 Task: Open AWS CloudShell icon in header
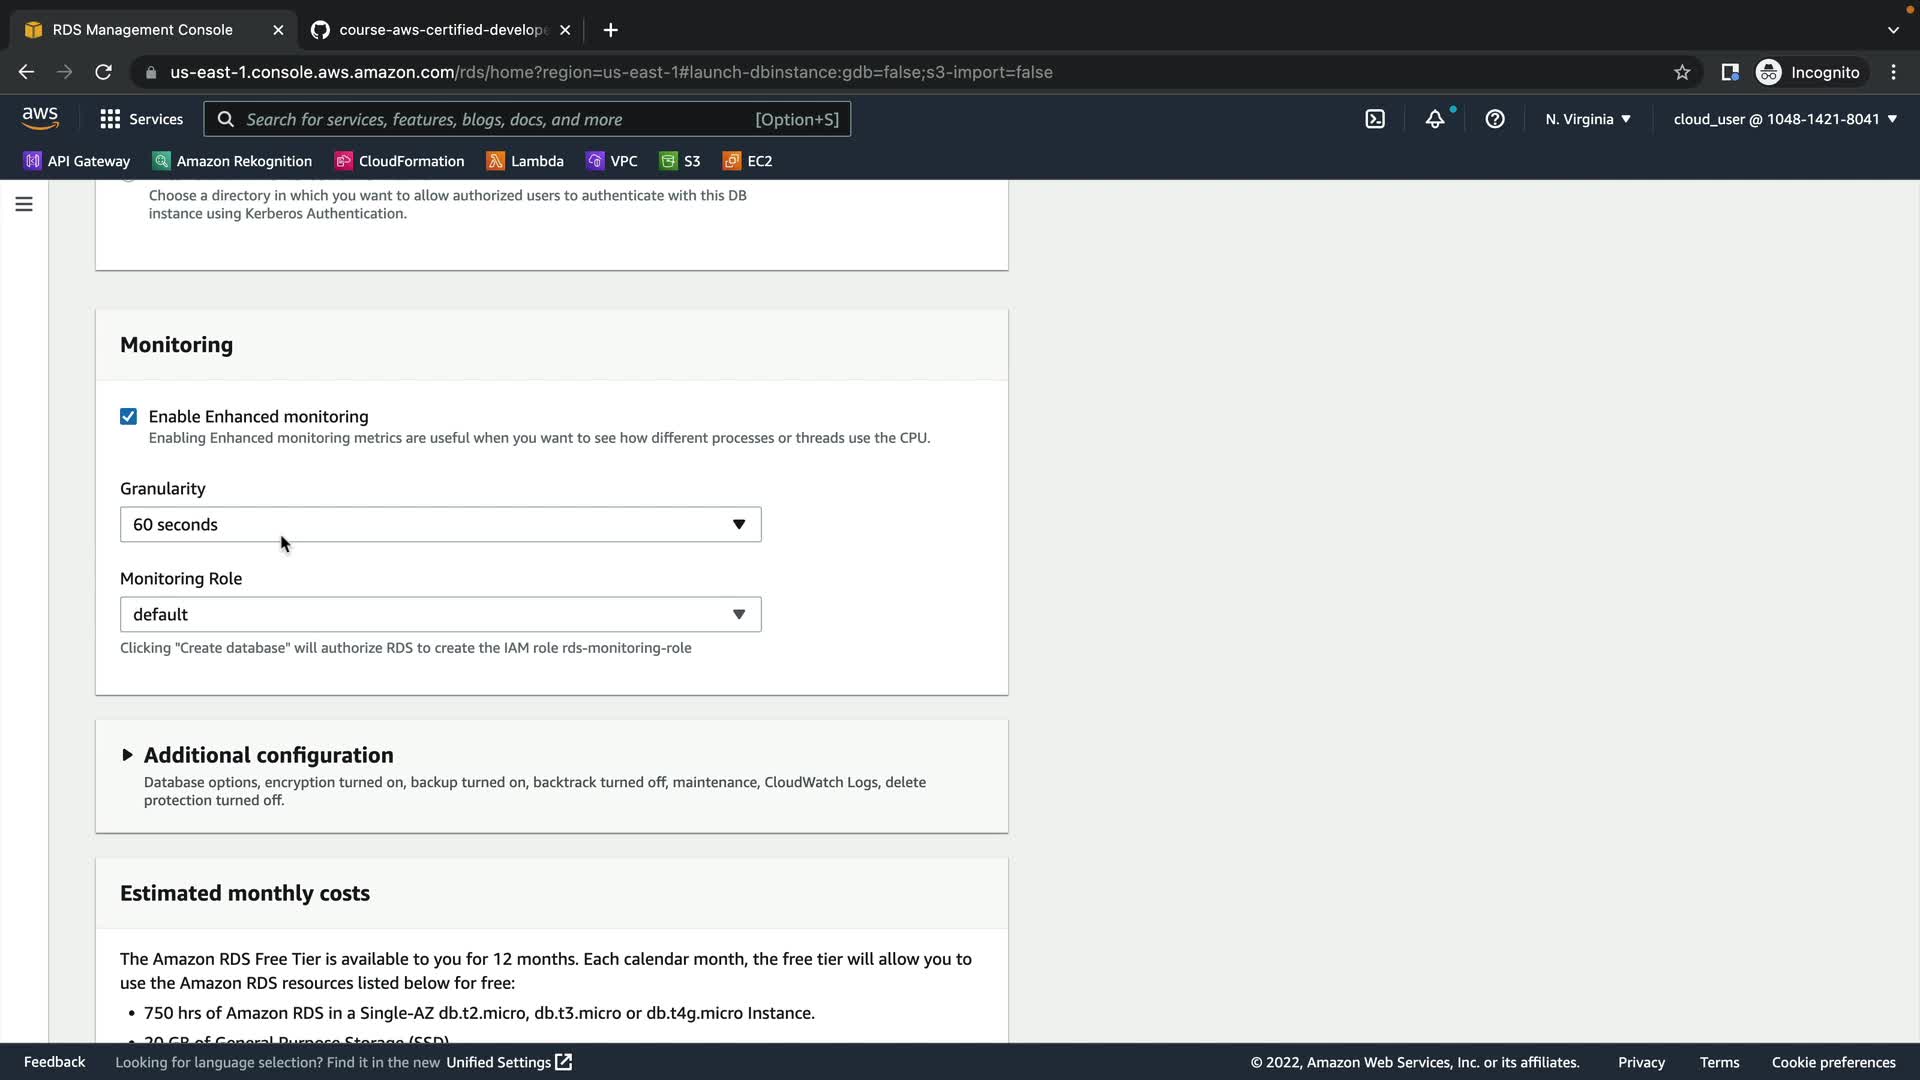[x=1375, y=119]
